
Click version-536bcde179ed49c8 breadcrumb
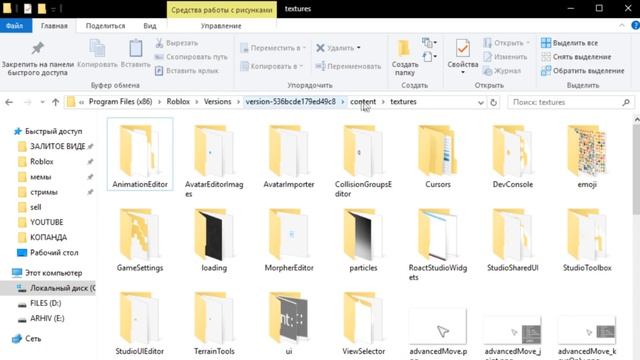click(x=291, y=102)
